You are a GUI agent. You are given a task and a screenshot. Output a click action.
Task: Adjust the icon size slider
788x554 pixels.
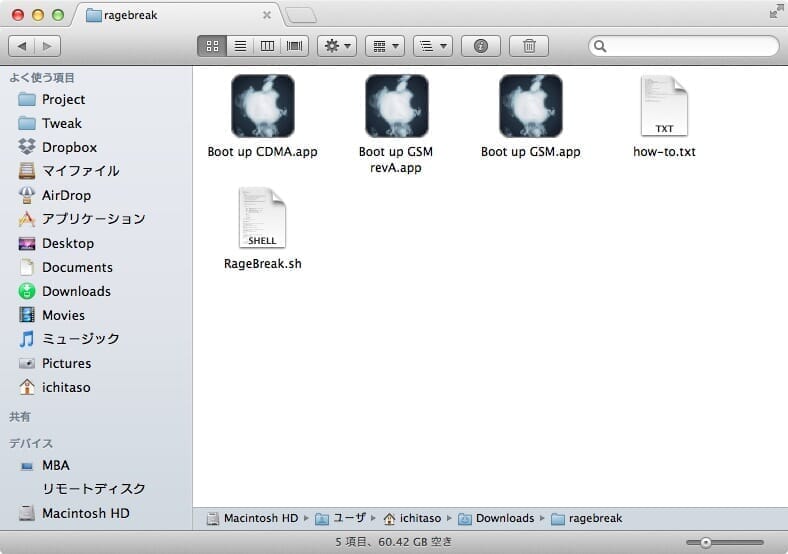point(705,542)
